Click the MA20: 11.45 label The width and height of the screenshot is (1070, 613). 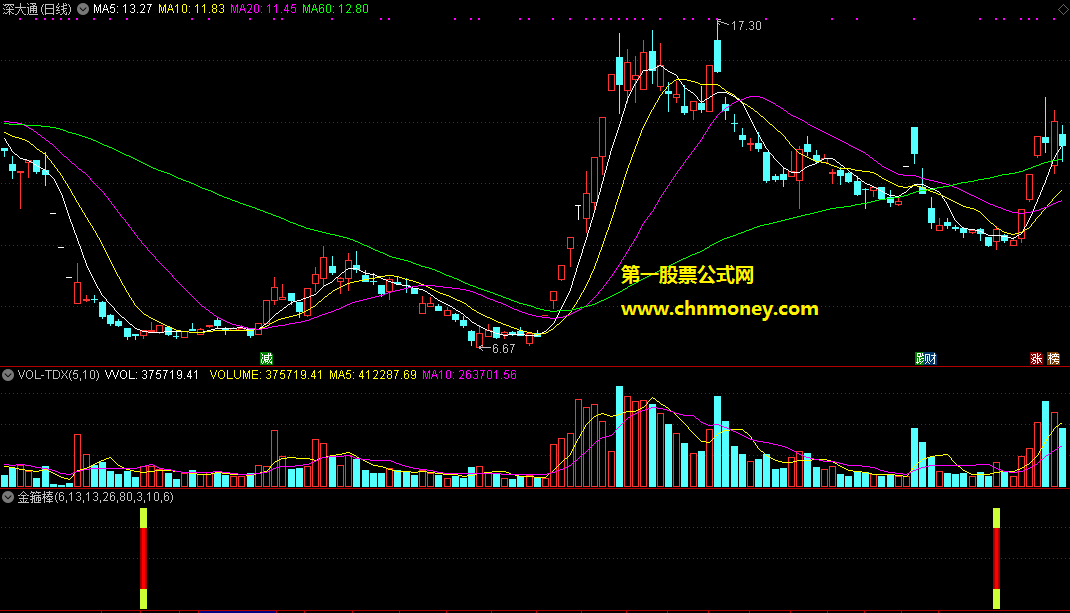pos(263,9)
